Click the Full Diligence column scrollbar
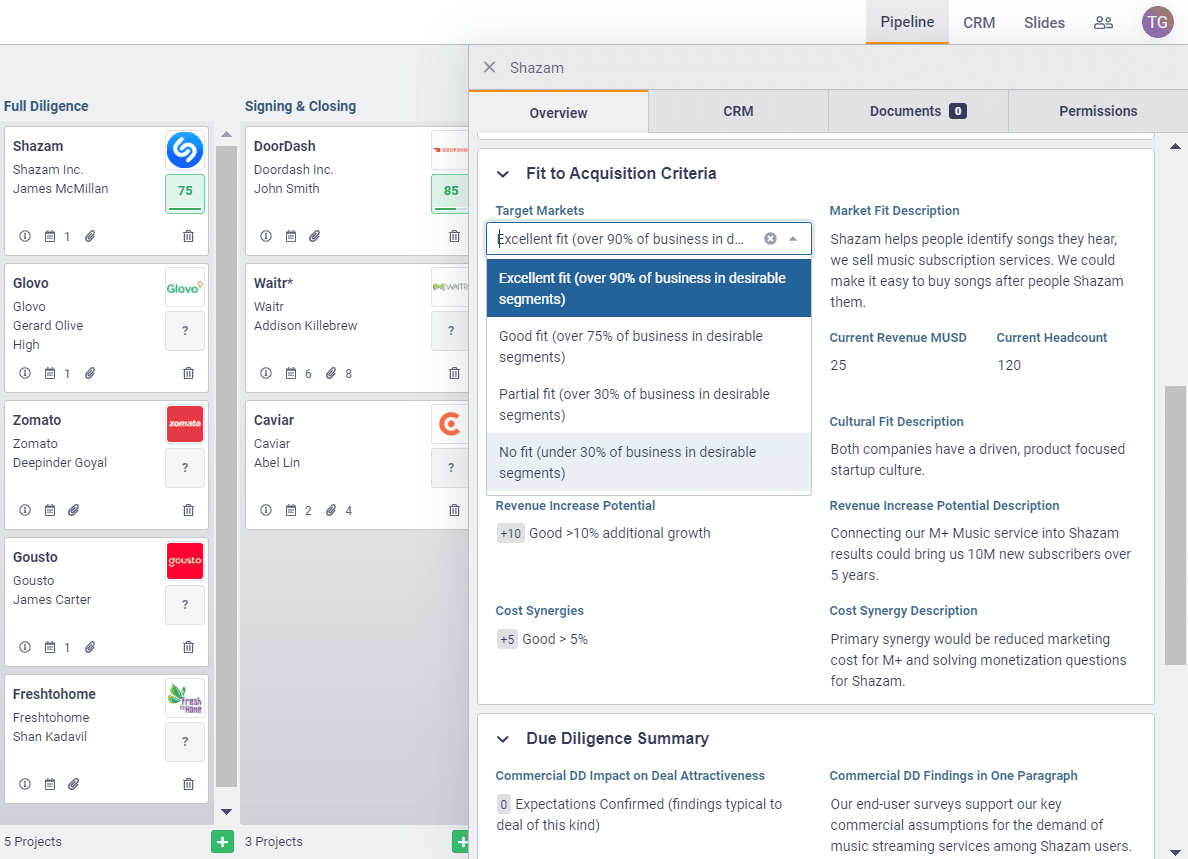Screen dimensions: 1188x859 tap(226, 466)
